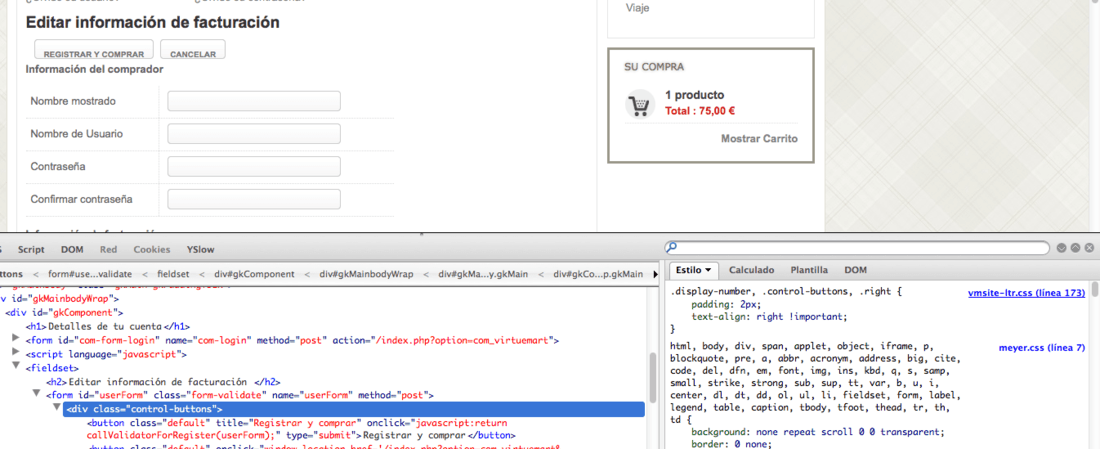Switch to the Calculado tab
This screenshot has height=449, width=1100.
751,270
